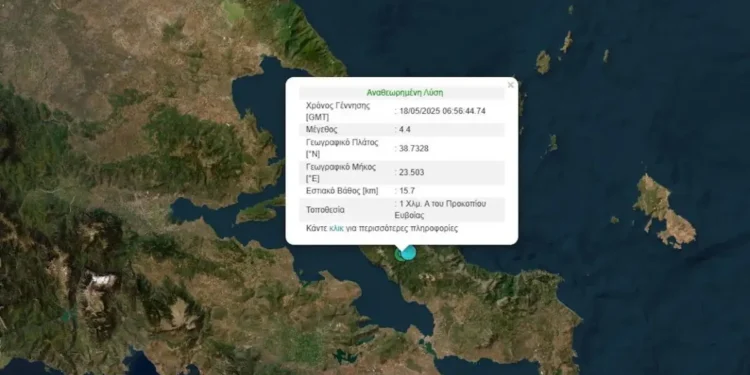This screenshot has height=375, width=750.
Task: Click the magnitude value 4.4
Action: click(405, 130)
